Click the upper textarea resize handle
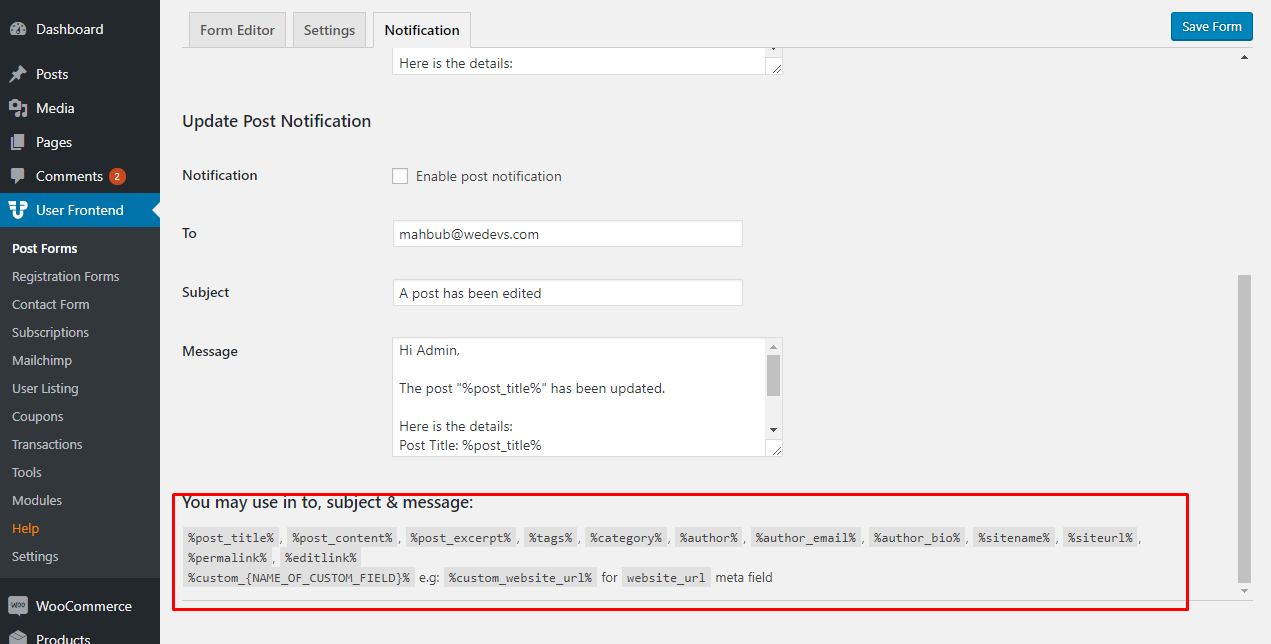The image size is (1271, 644). (774, 66)
